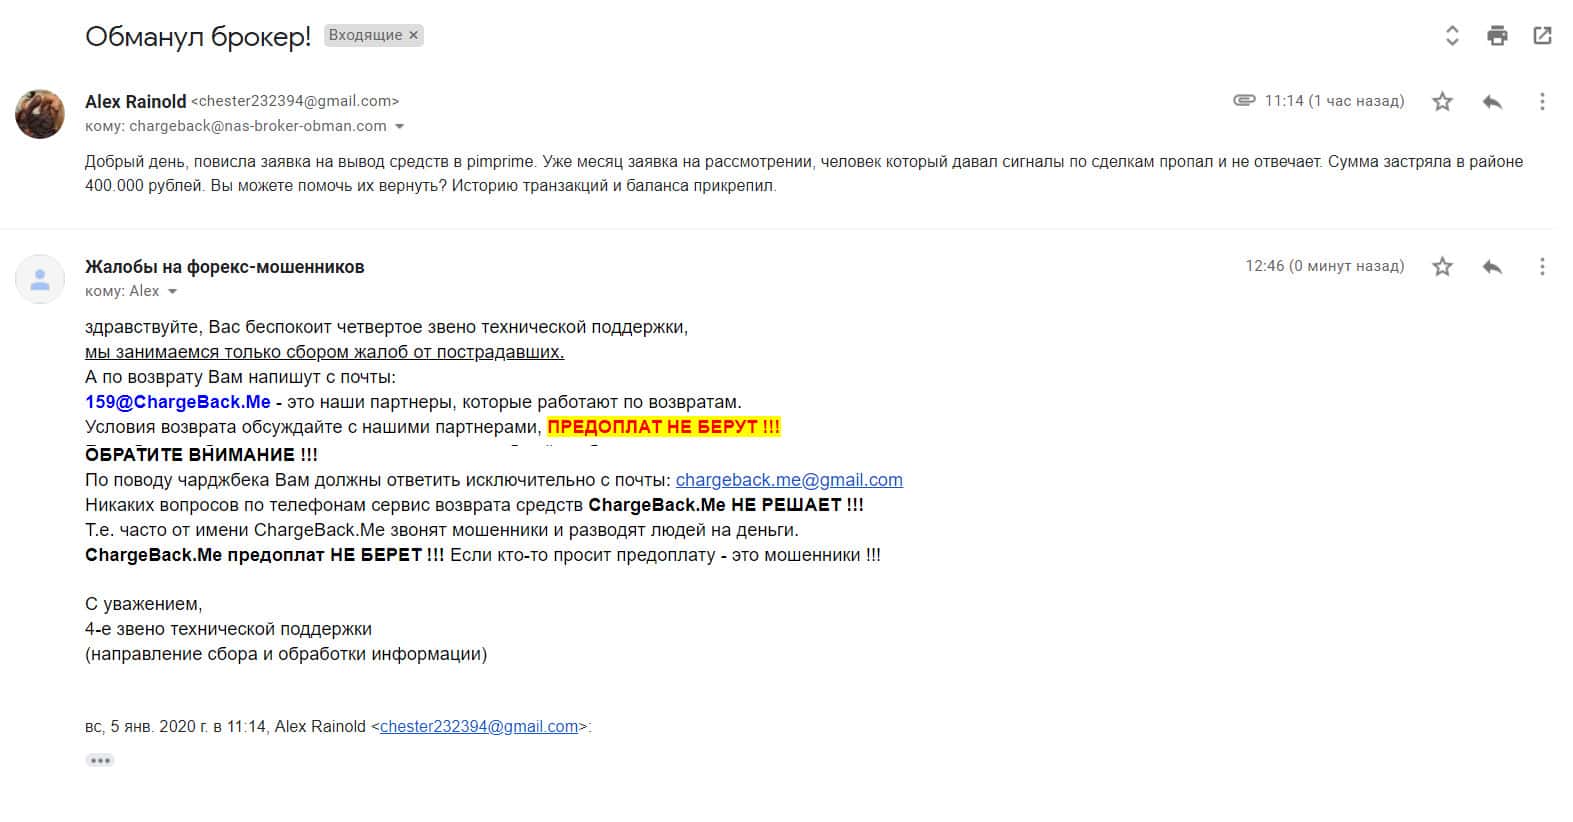Click Alex Rainold's profile avatar
The height and width of the screenshot is (822, 1573).
40,114
